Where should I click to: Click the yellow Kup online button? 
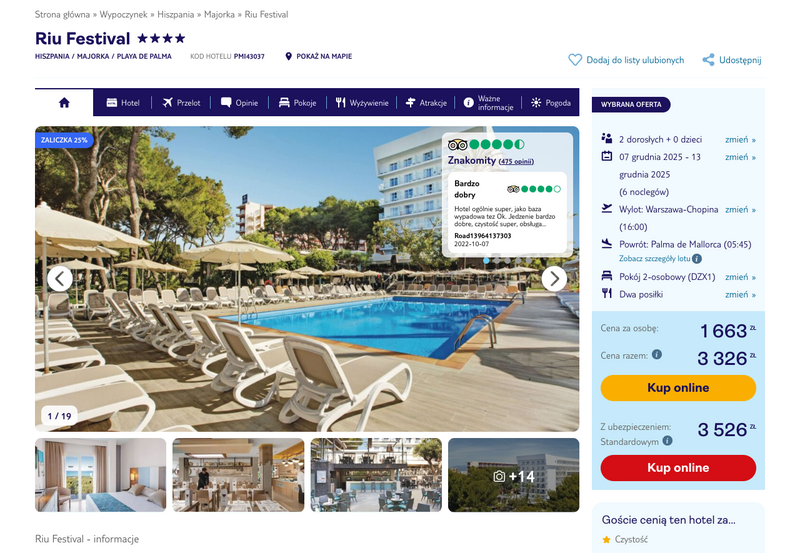point(678,388)
